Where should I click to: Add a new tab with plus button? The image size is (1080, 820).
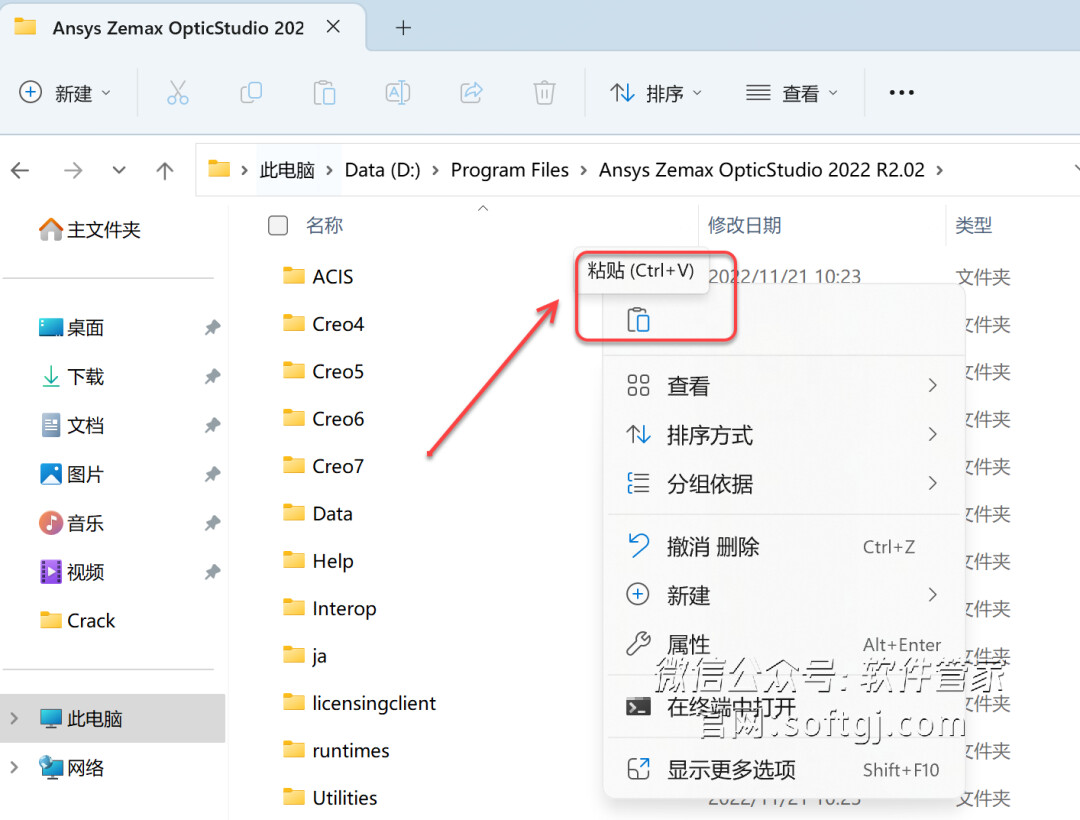tap(404, 28)
